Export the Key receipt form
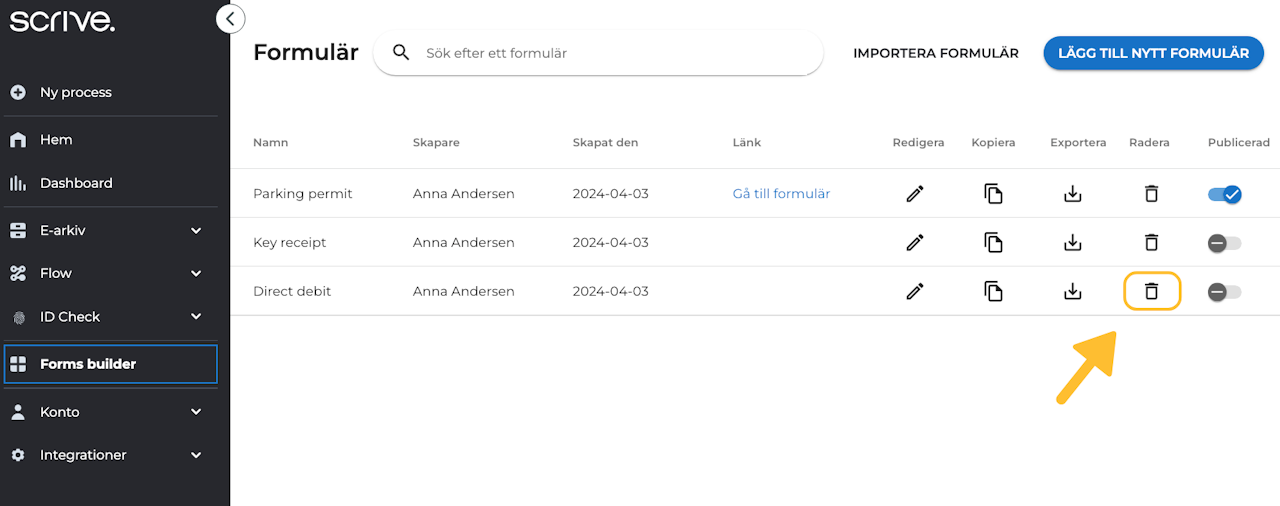The width and height of the screenshot is (1280, 506). click(x=1073, y=242)
